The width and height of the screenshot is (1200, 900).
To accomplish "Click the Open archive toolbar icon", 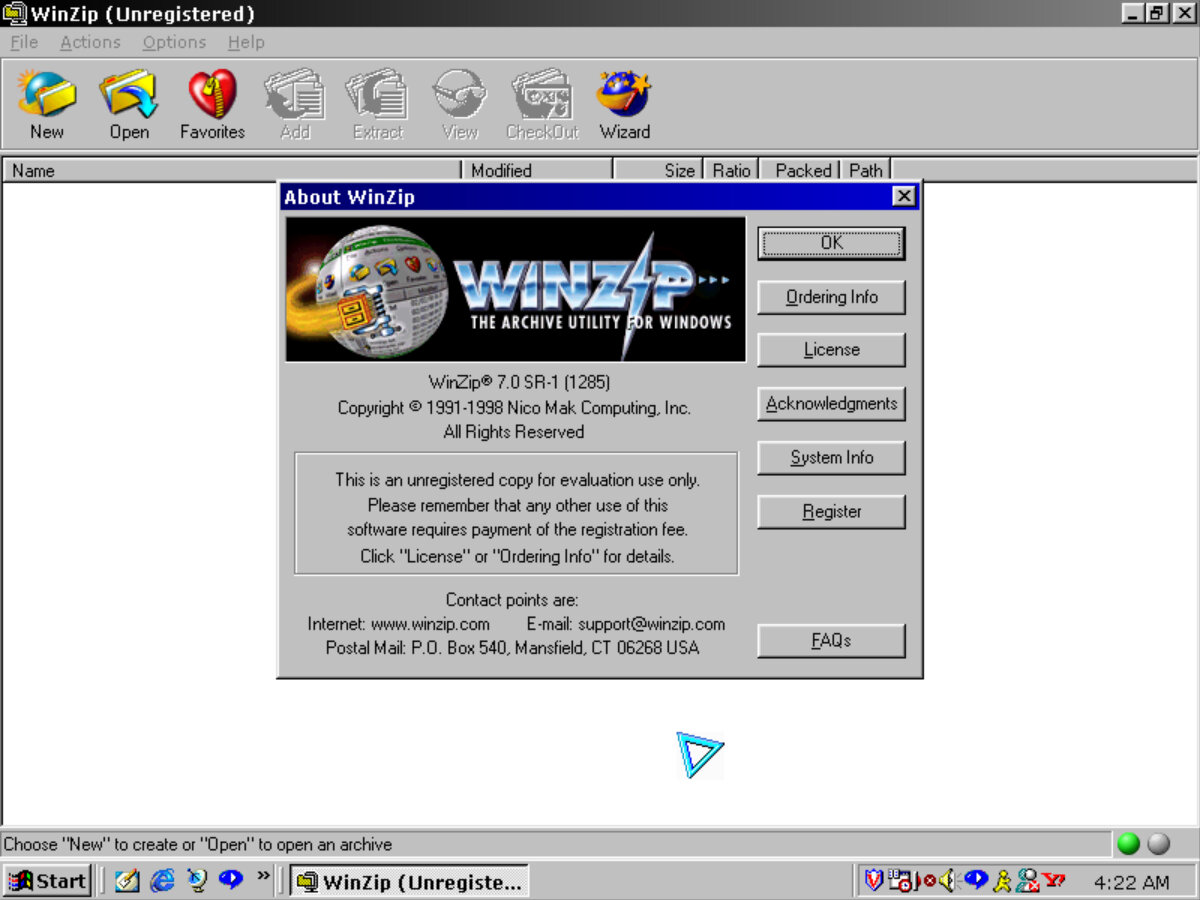I will click(129, 104).
